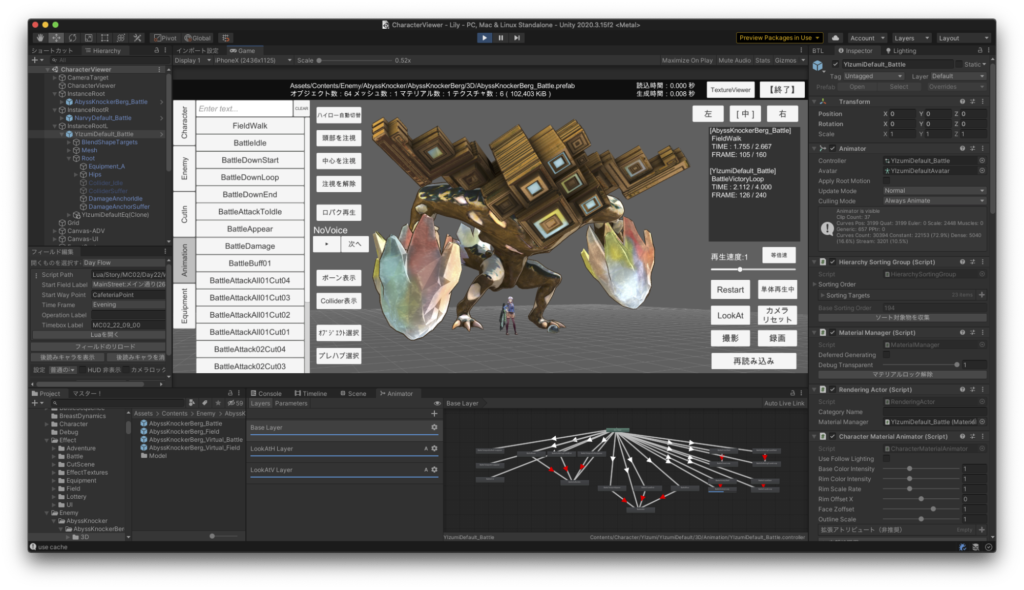Select the Hand tool in toolbar
The width and height of the screenshot is (1024, 590).
pos(40,38)
